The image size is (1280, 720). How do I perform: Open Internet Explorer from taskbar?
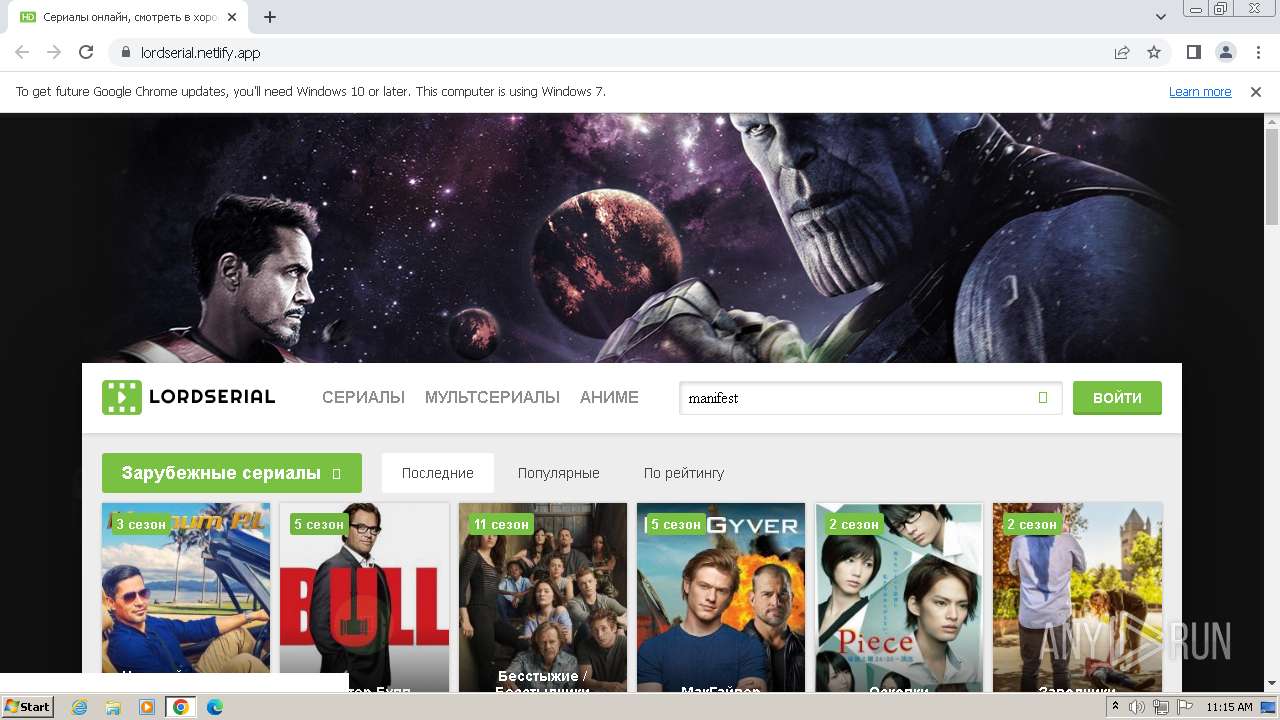pos(79,707)
